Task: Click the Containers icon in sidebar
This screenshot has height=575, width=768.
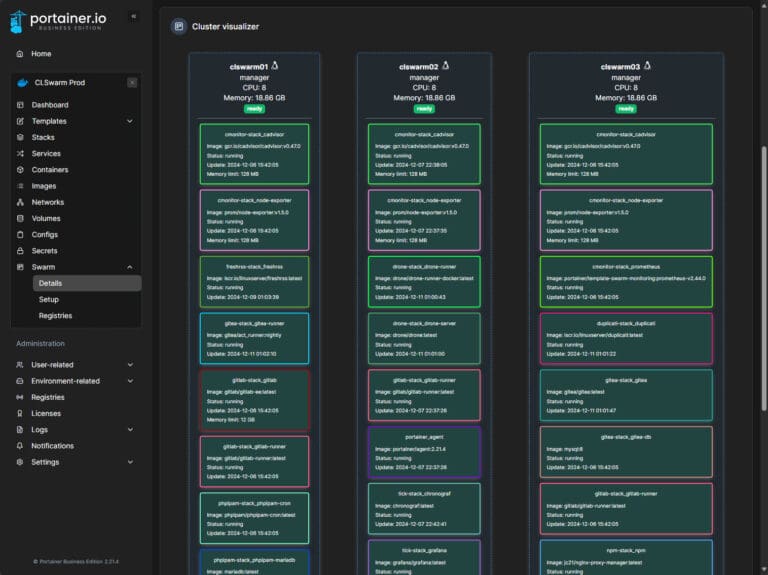Action: pos(20,170)
